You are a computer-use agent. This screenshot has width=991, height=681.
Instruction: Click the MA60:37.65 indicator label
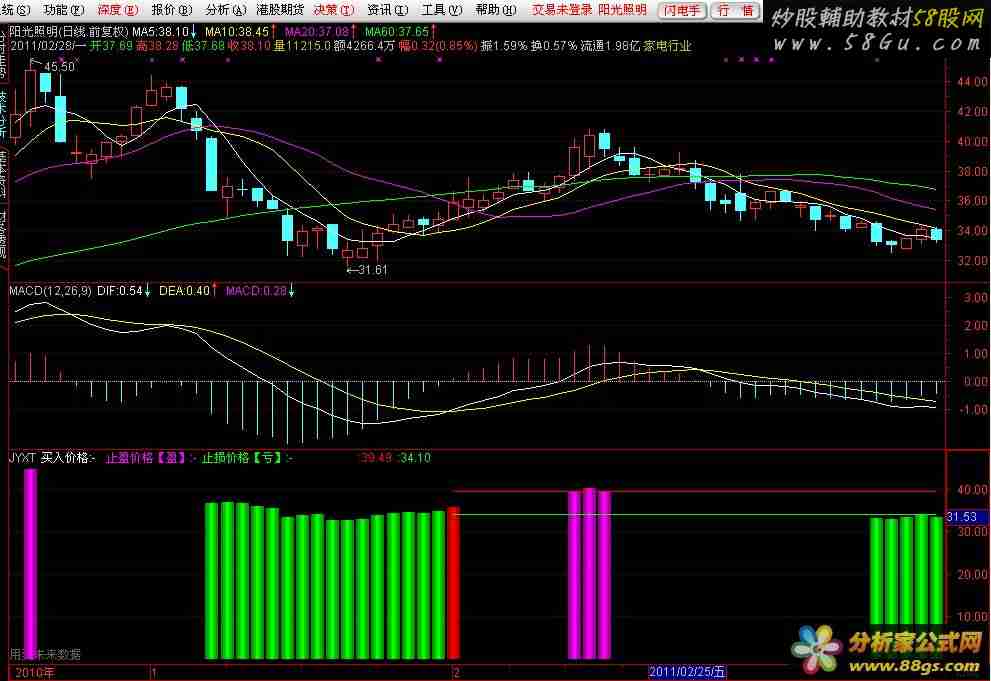(397, 32)
